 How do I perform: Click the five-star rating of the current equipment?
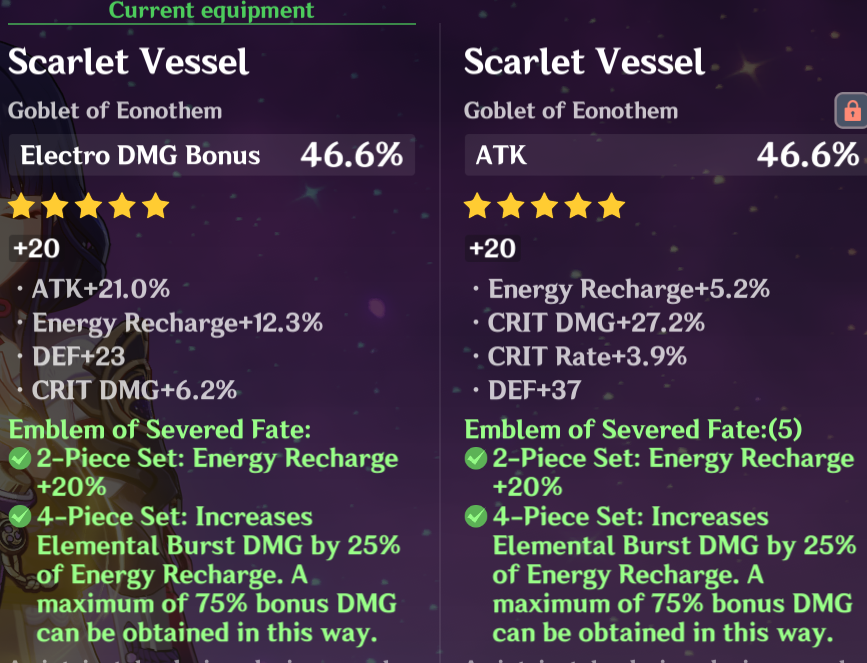tap(89, 207)
